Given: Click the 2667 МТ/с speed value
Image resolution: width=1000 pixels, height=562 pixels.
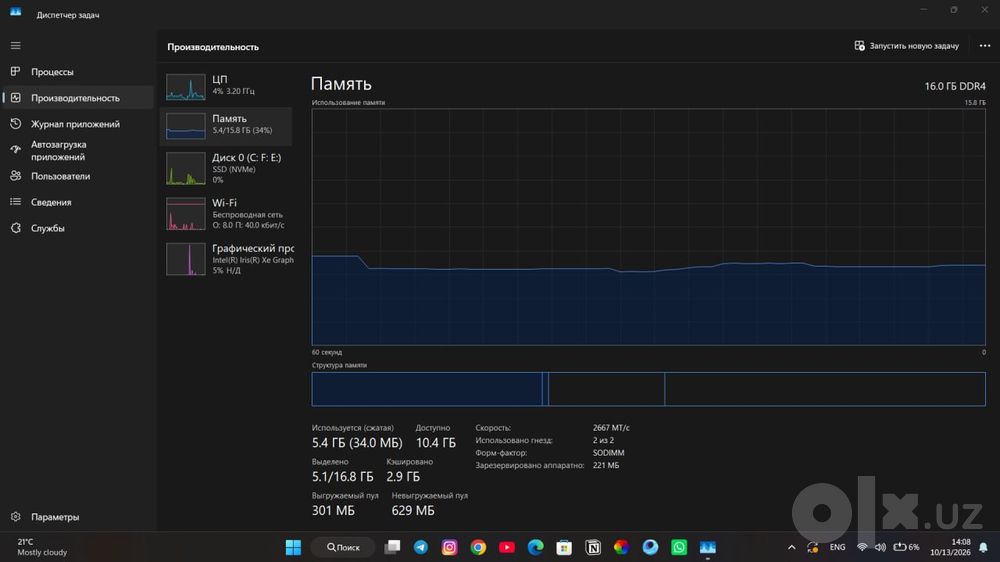Looking at the screenshot, I should [611, 427].
